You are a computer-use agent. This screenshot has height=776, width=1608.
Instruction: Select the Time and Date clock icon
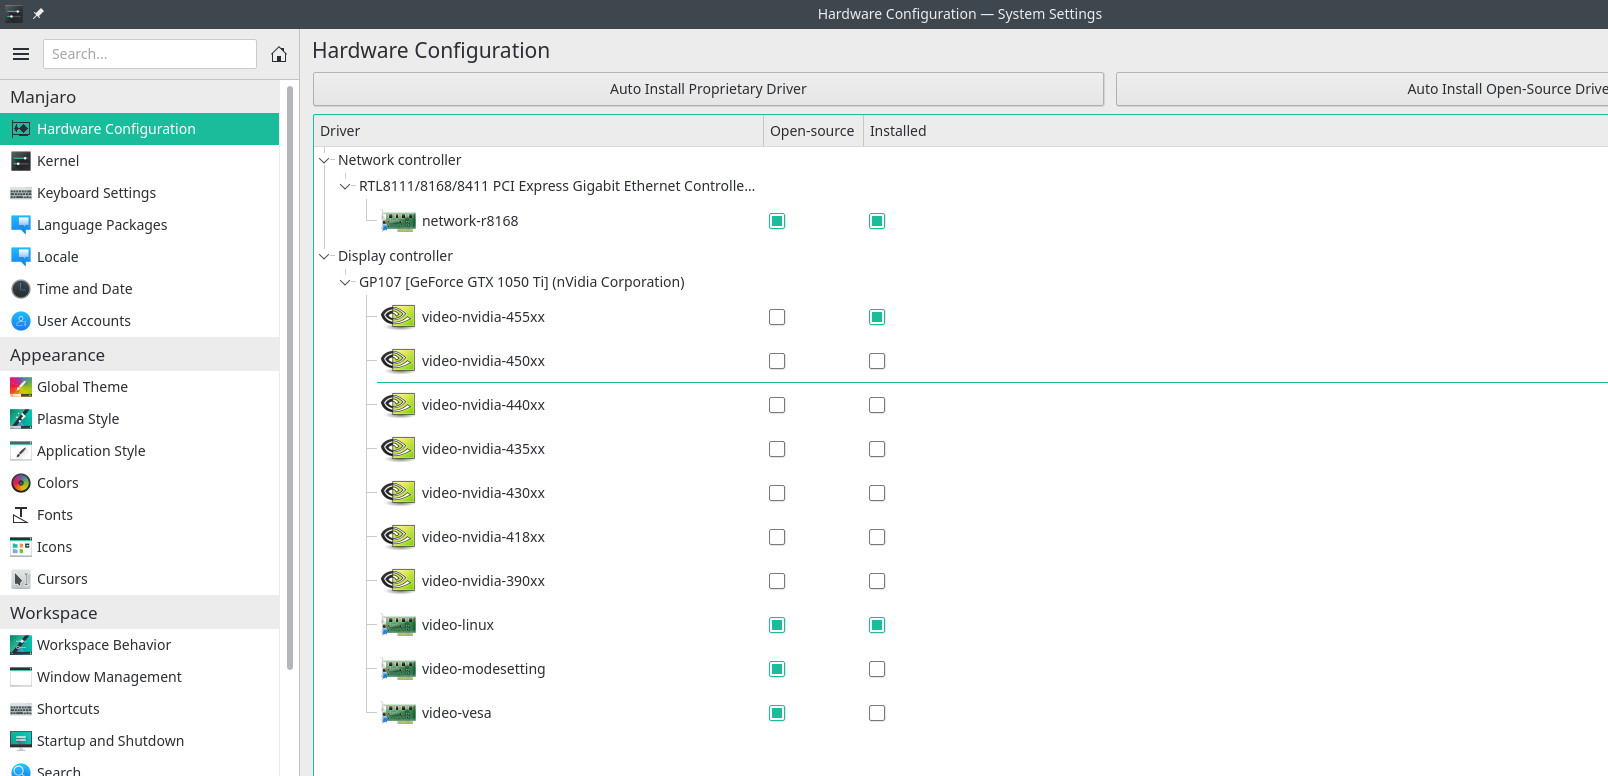21,289
